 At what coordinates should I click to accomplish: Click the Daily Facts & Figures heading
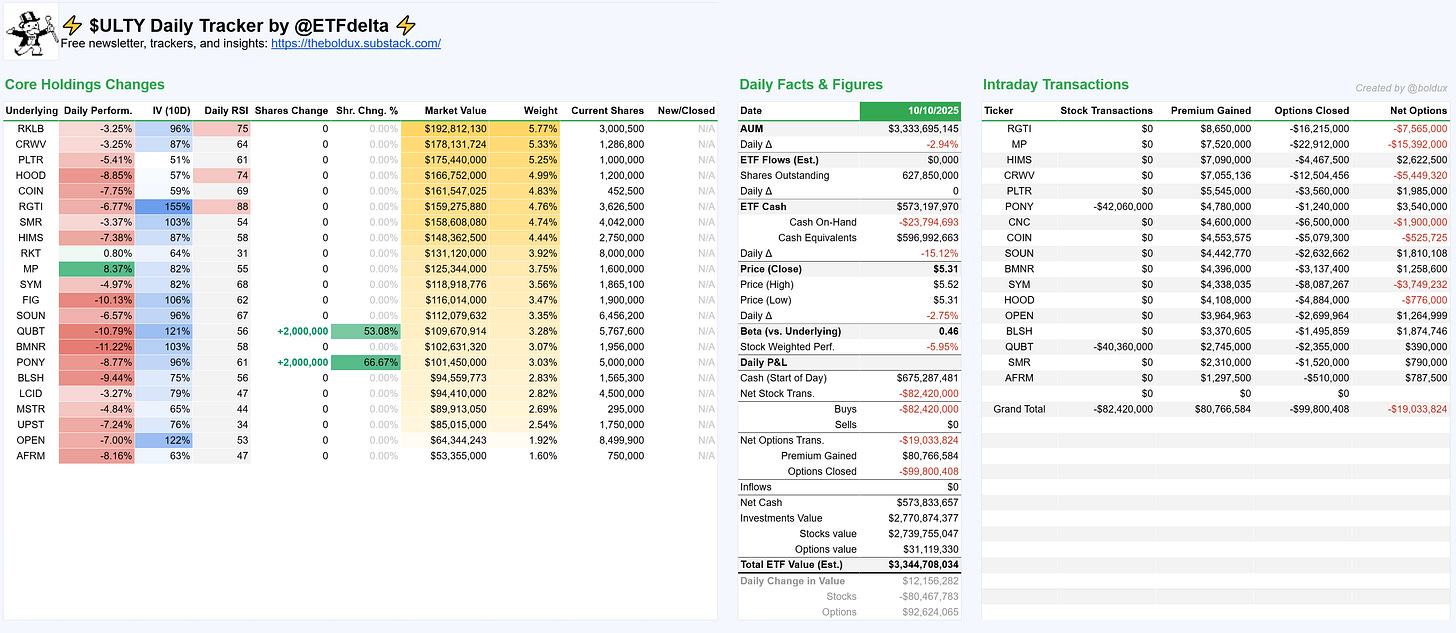click(x=811, y=85)
